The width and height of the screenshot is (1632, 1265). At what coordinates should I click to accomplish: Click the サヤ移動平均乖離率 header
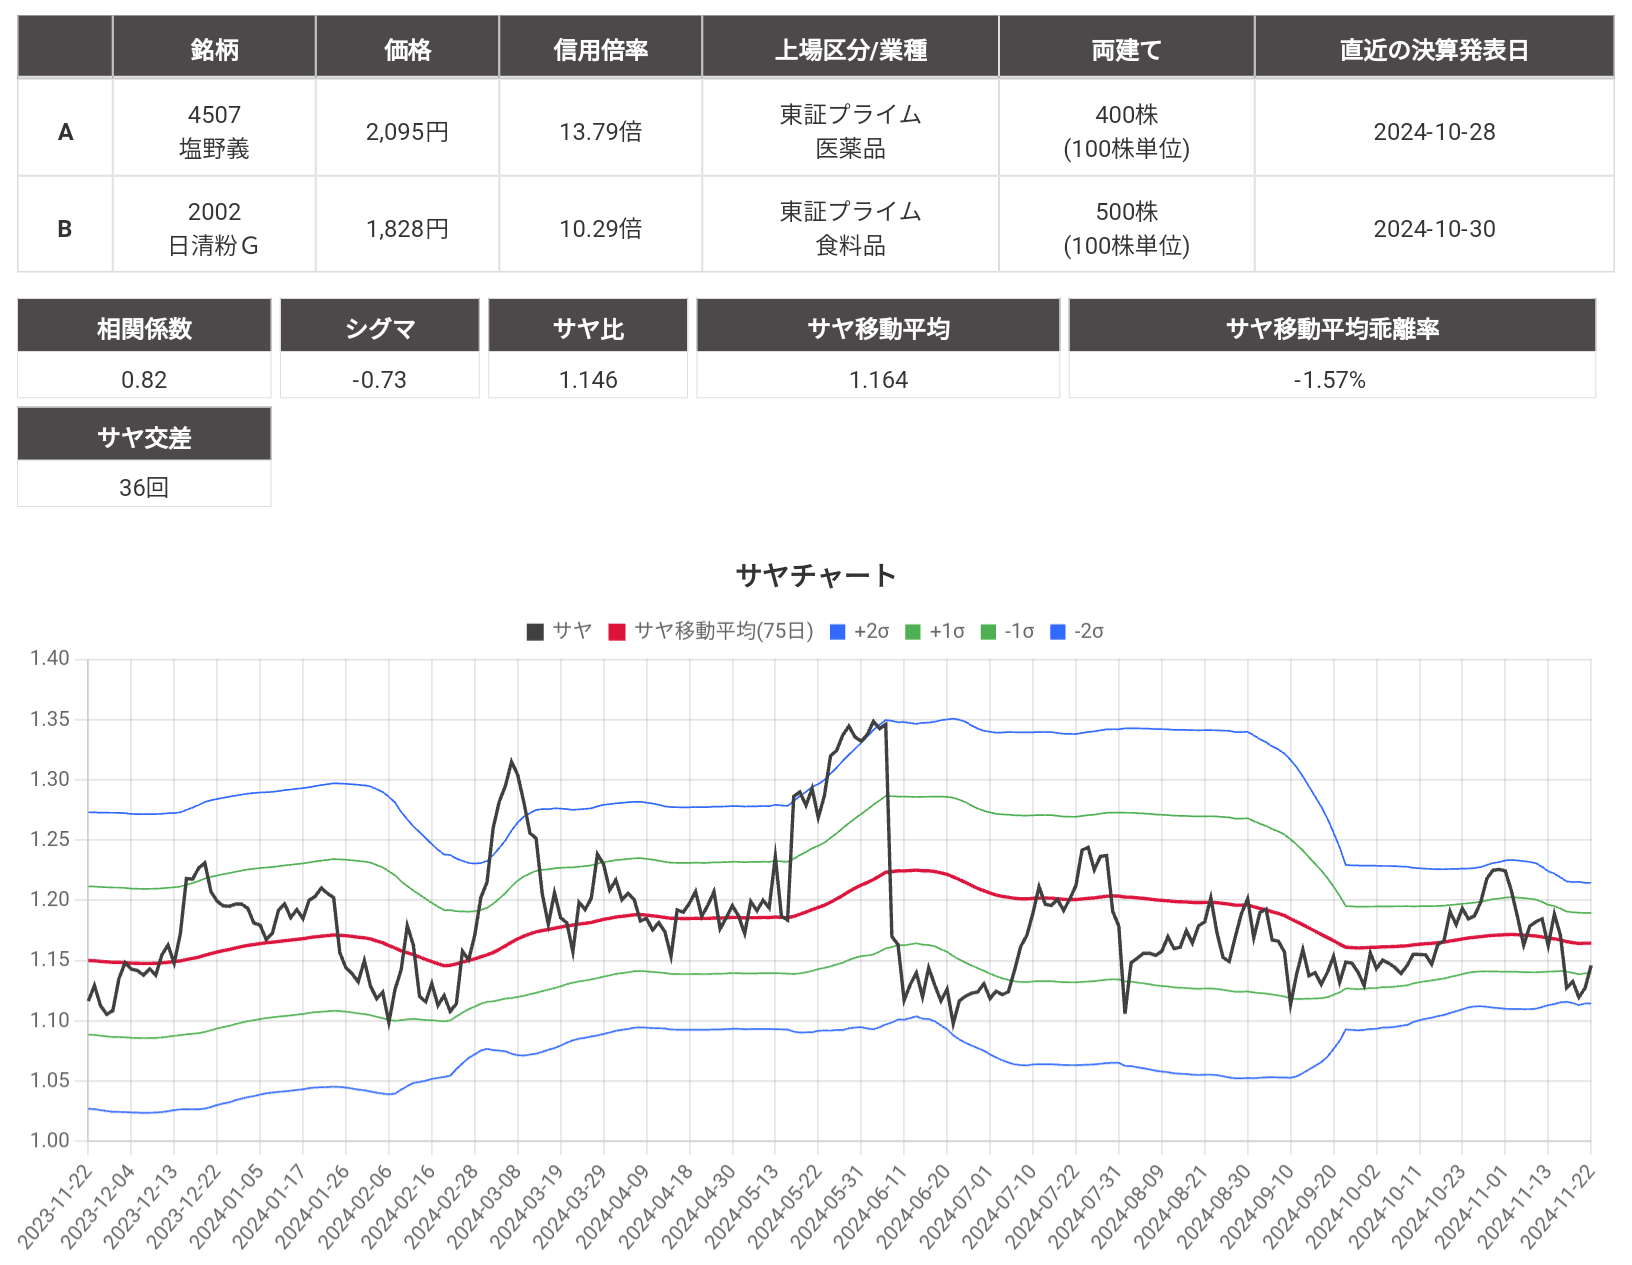pyautogui.click(x=1332, y=326)
